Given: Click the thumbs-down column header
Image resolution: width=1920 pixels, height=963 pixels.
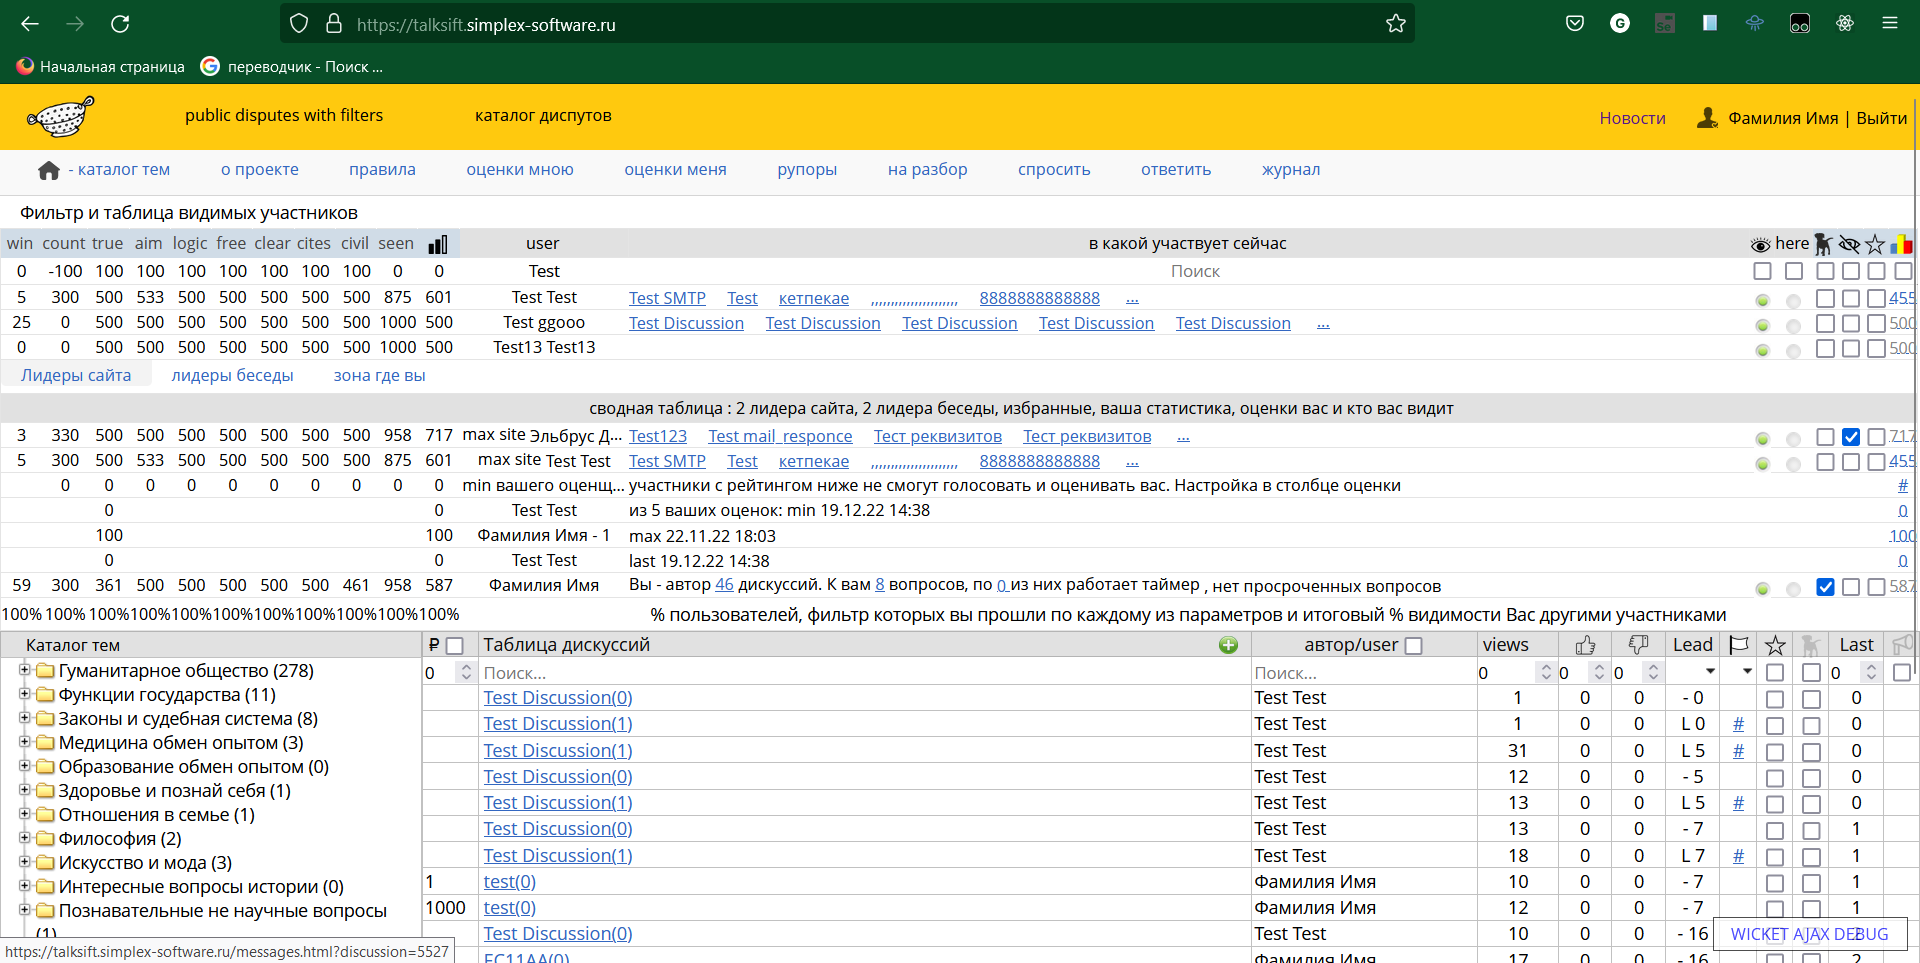Looking at the screenshot, I should tap(1638, 645).
